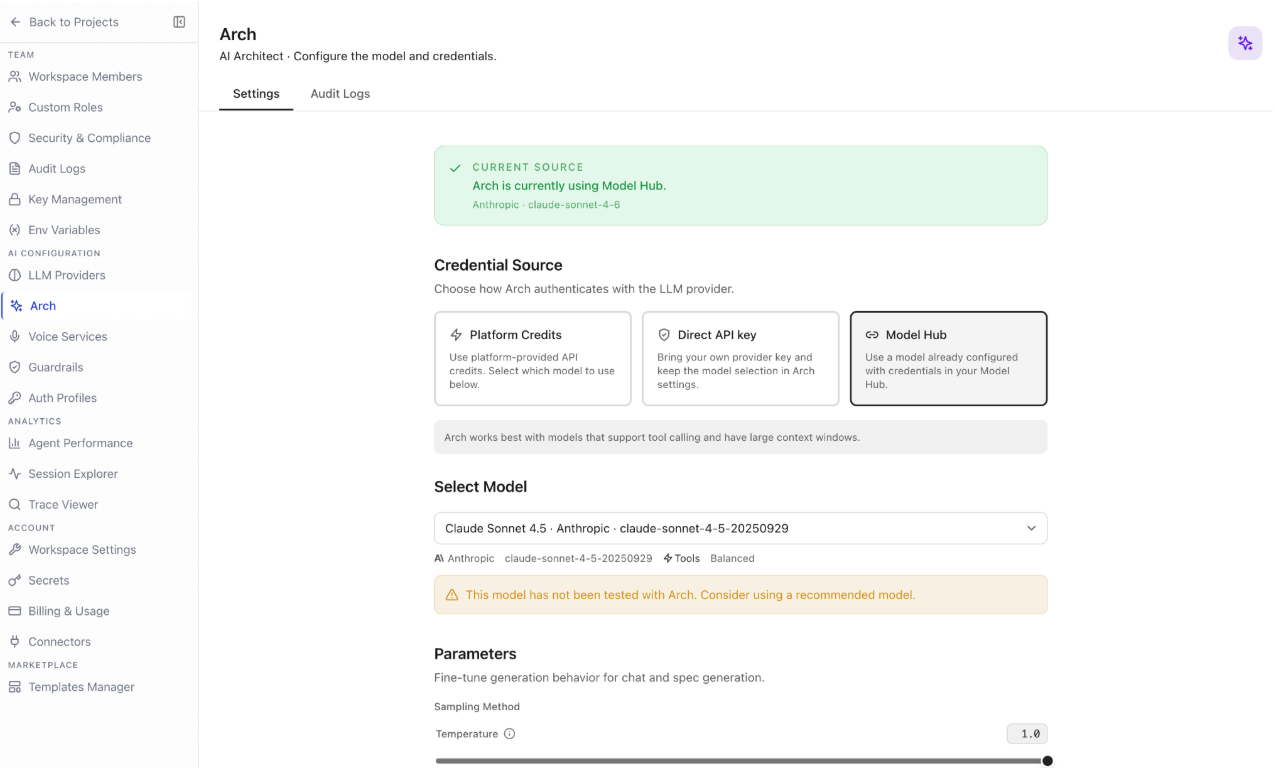Click the Templates Manager icon
Viewport: 1275px width, 770px height.
pyautogui.click(x=15, y=687)
